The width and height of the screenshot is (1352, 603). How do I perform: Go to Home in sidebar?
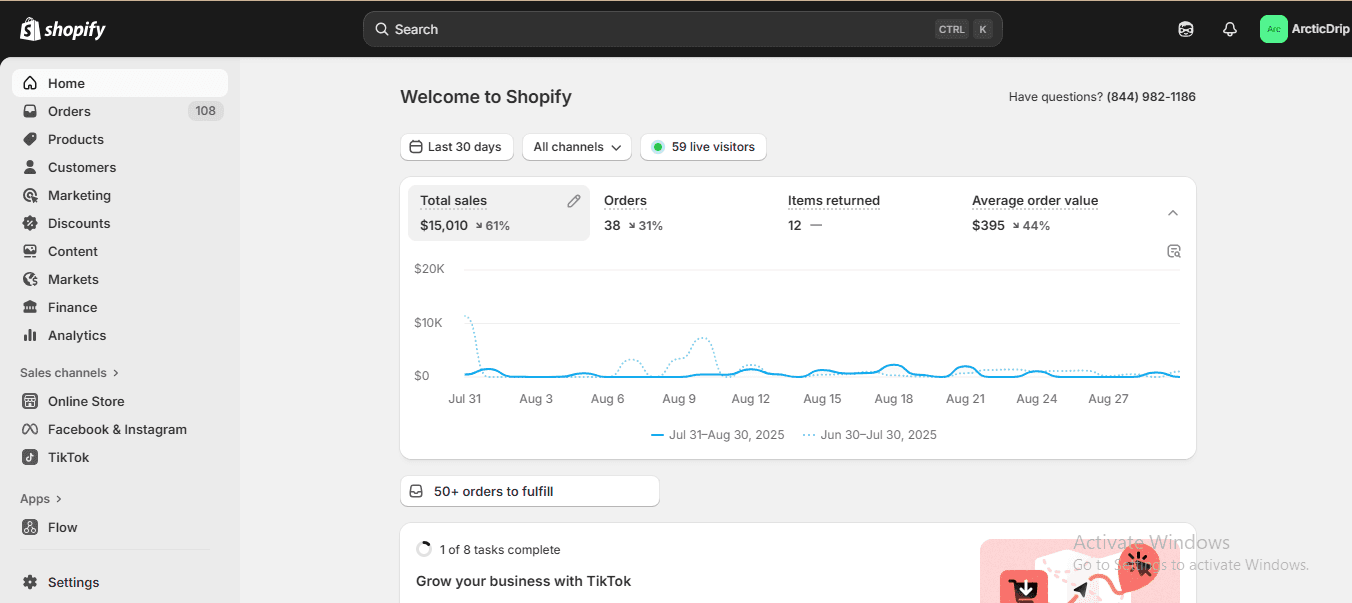[120, 83]
